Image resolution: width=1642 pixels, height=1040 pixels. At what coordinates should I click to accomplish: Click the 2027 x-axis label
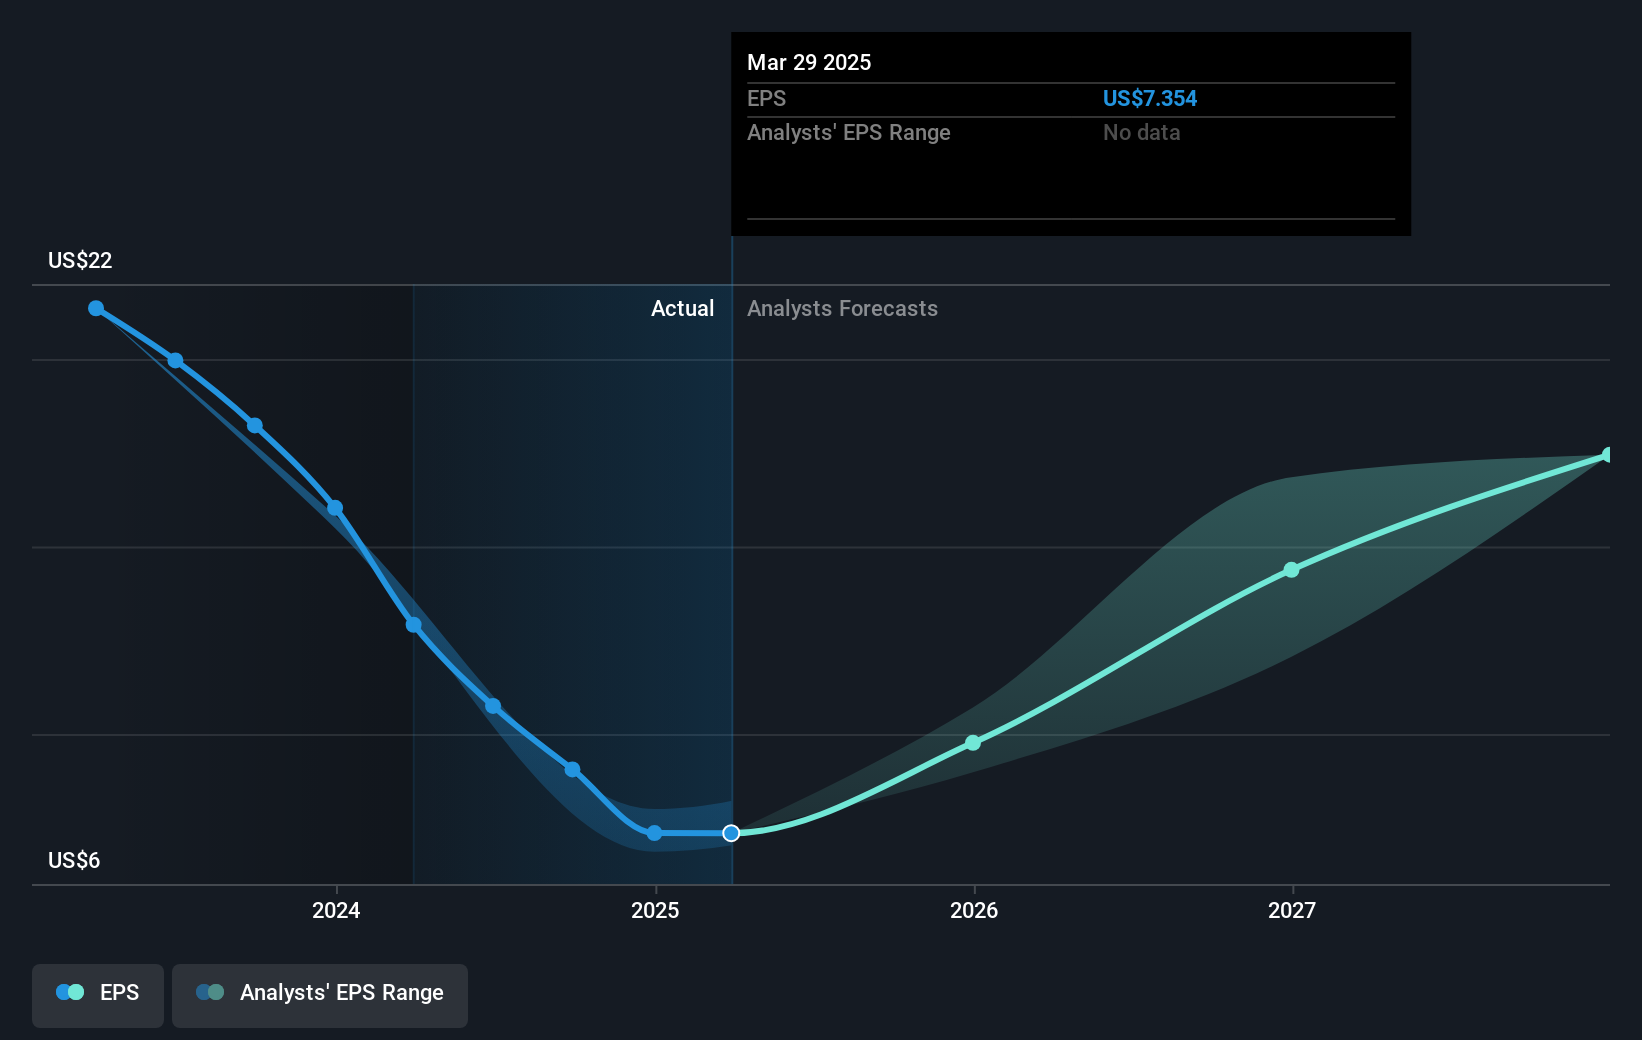(1292, 910)
